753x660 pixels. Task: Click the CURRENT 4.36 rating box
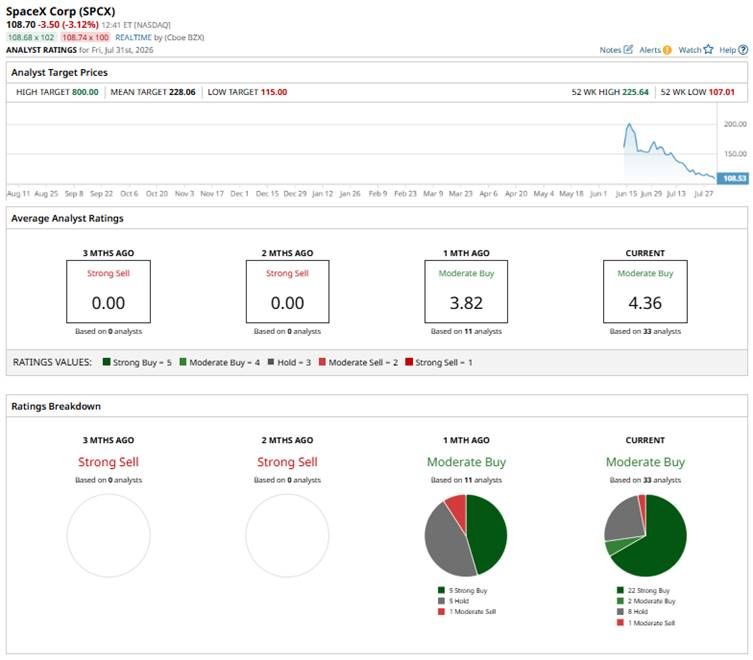point(645,292)
